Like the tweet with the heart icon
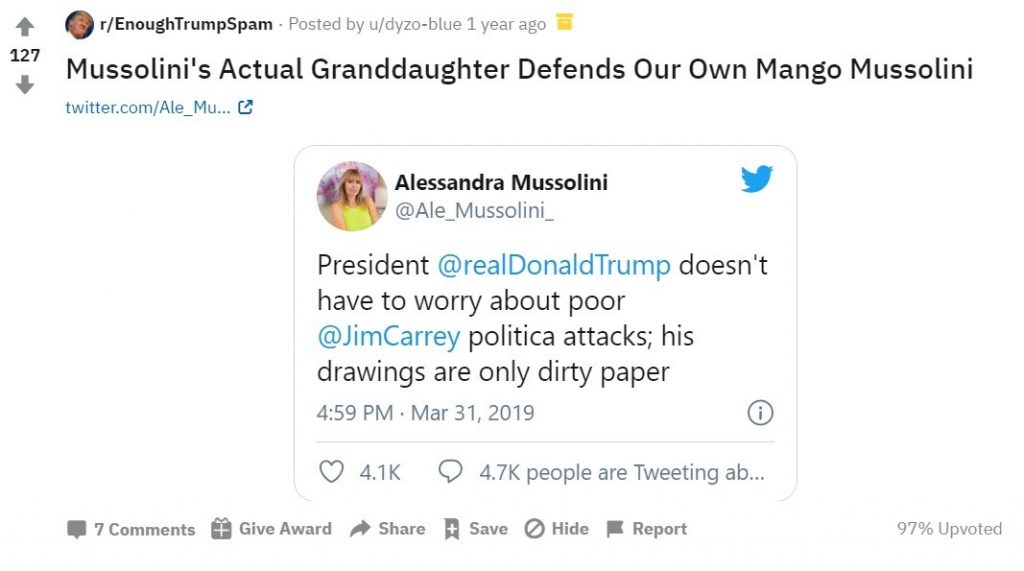 click(331, 471)
